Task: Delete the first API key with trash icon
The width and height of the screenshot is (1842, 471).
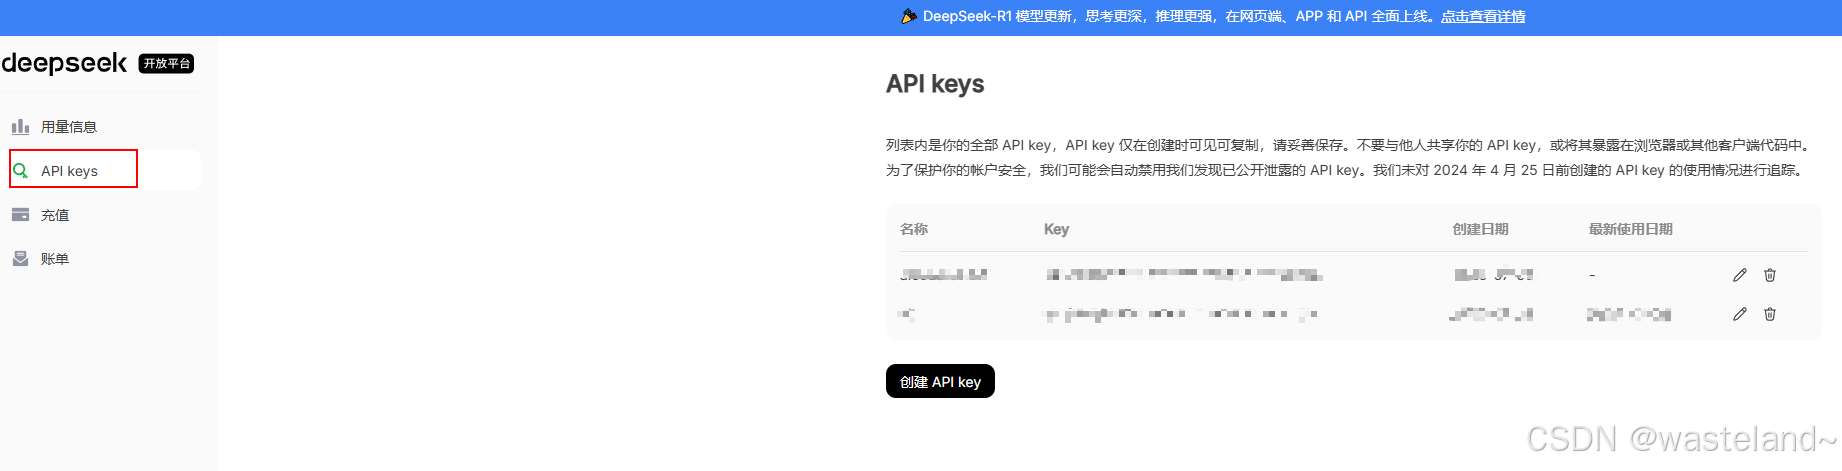Action: [x=1770, y=275]
